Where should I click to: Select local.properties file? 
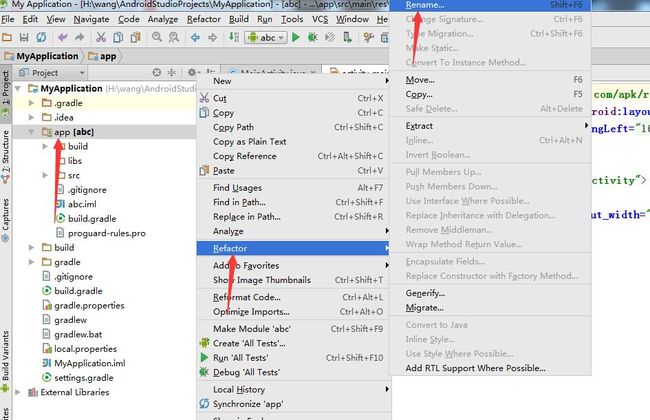tap(79, 349)
